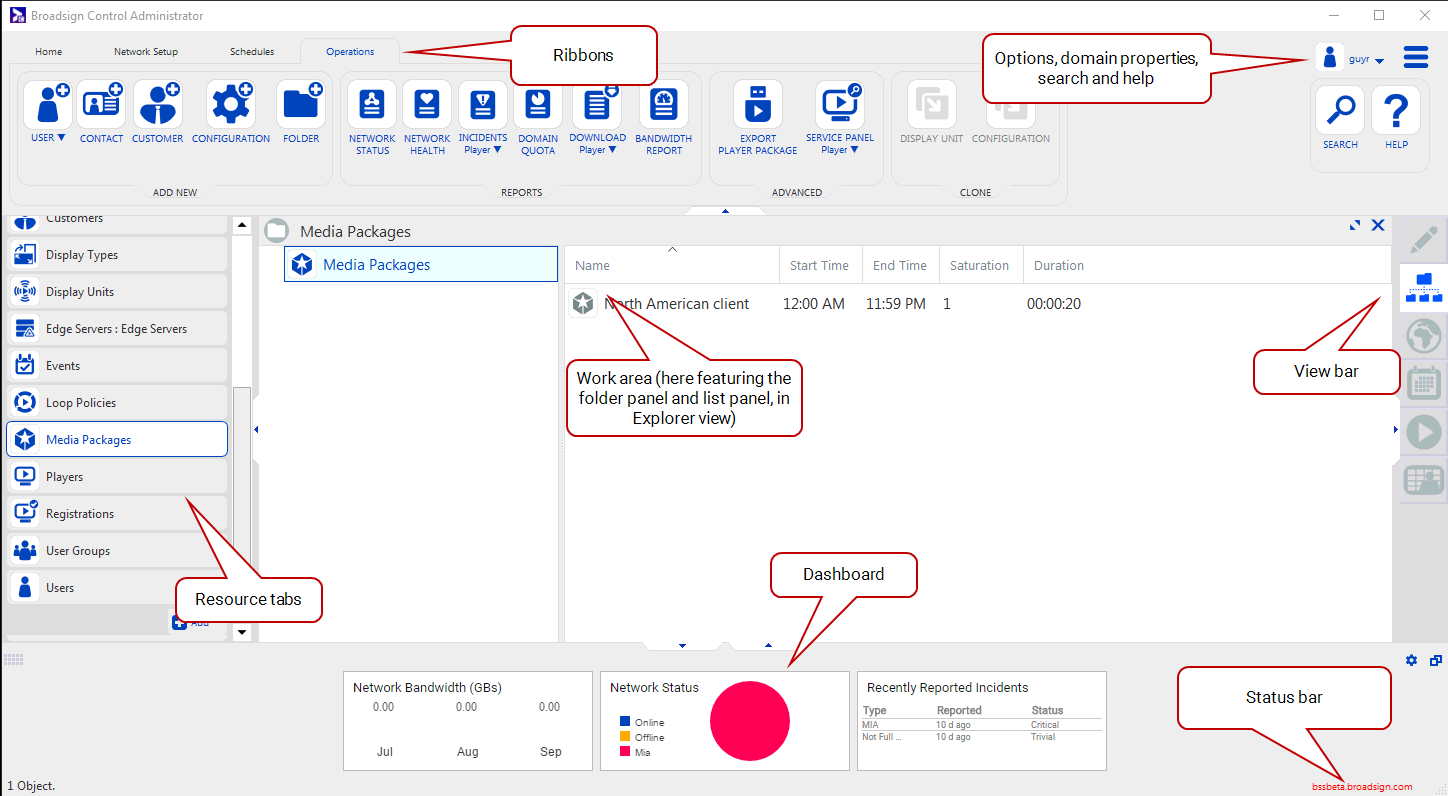1448x796 pixels.
Task: Sort list by the Name column
Action: pyautogui.click(x=592, y=266)
